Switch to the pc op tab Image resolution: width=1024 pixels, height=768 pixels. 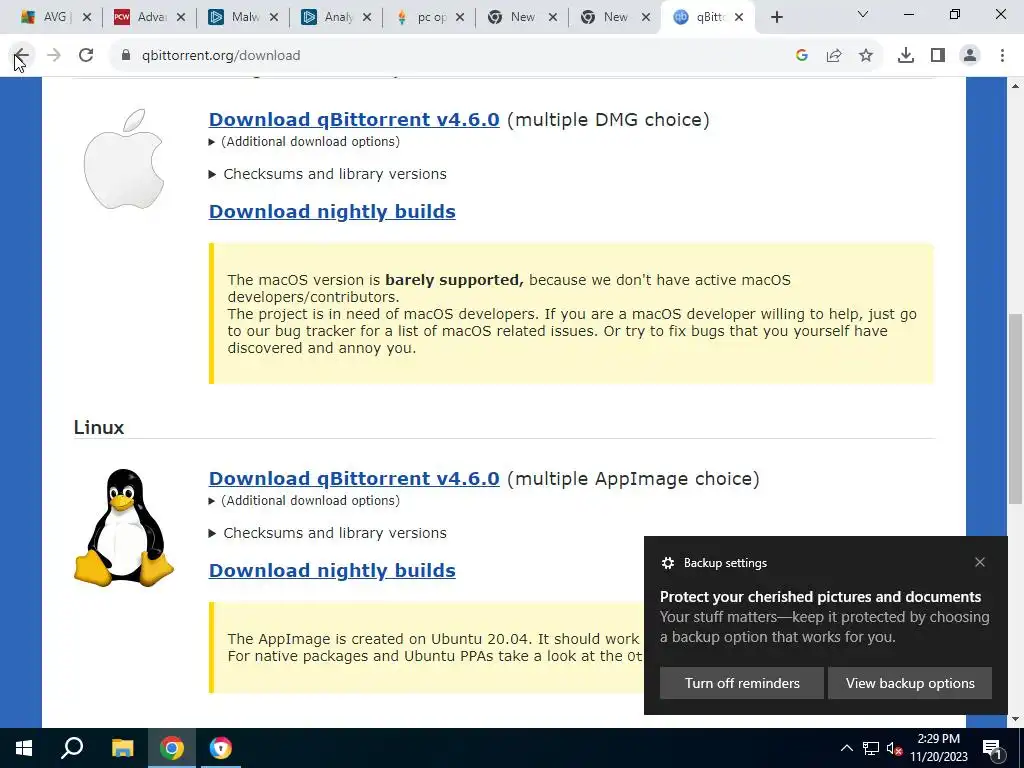(x=428, y=18)
